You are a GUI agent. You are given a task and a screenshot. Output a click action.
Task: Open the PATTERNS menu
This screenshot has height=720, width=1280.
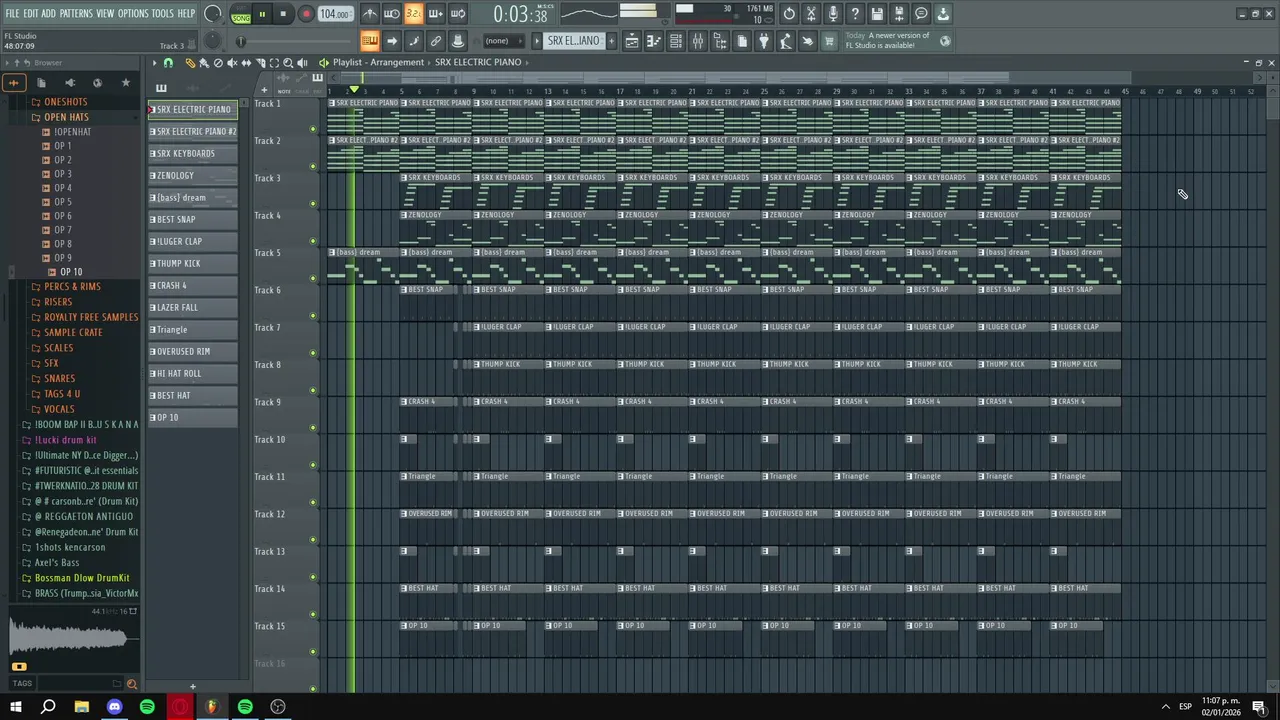pos(76,13)
